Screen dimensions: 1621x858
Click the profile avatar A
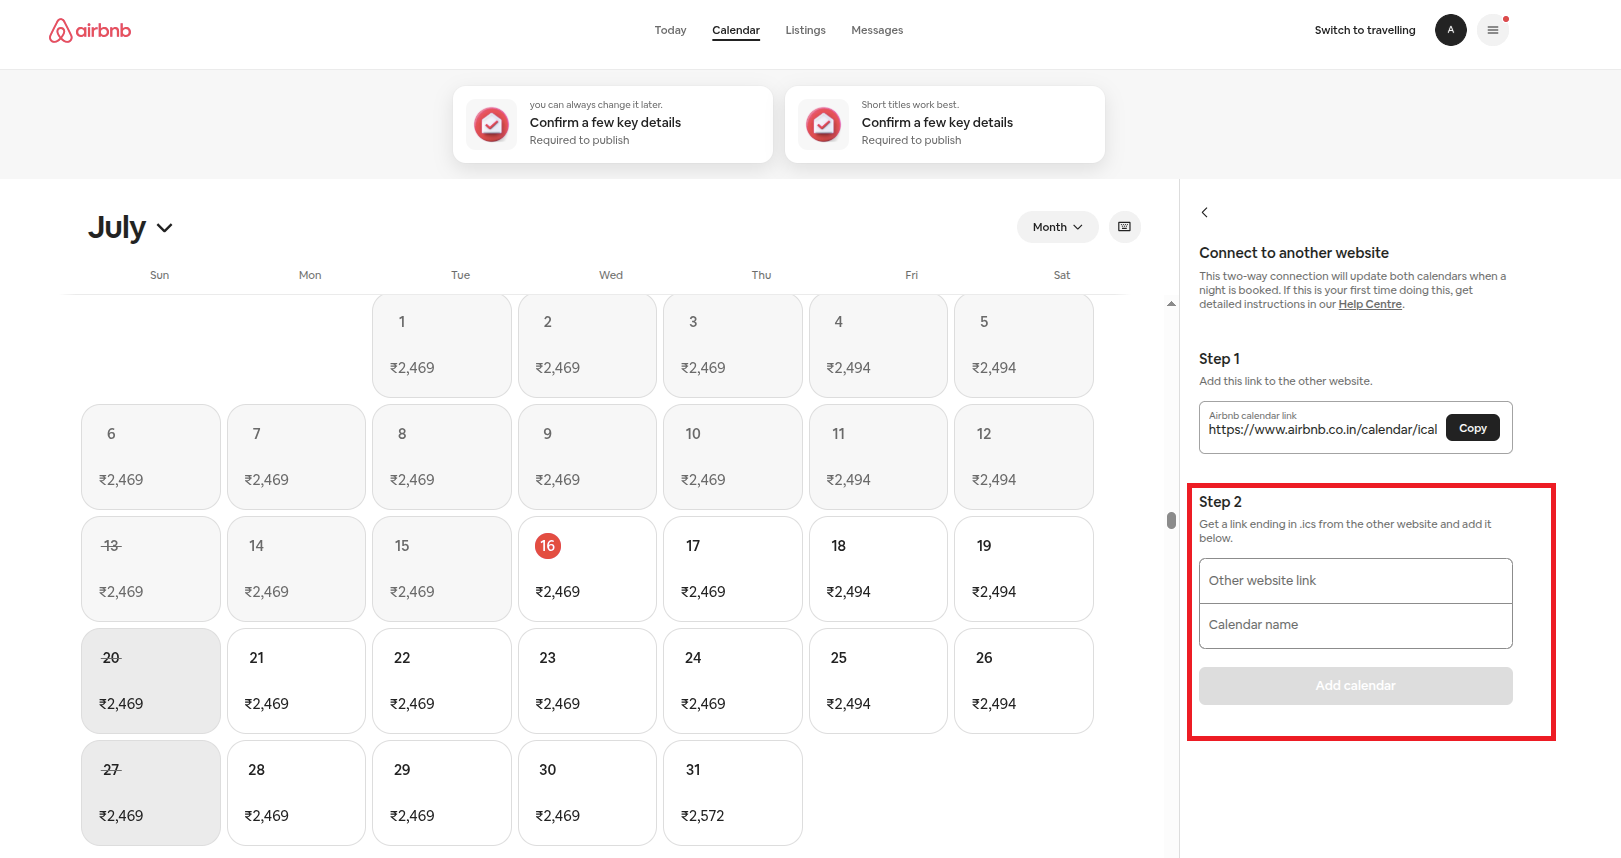[1450, 30]
